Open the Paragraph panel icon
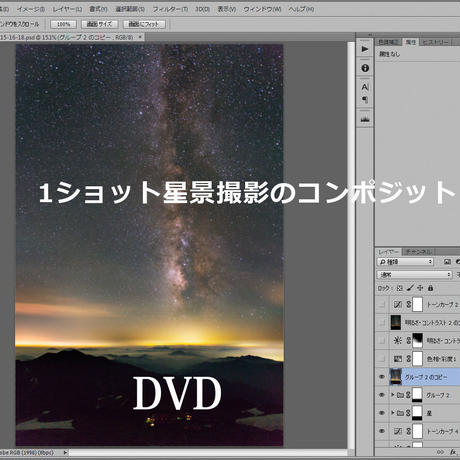 pyautogui.click(x=365, y=99)
